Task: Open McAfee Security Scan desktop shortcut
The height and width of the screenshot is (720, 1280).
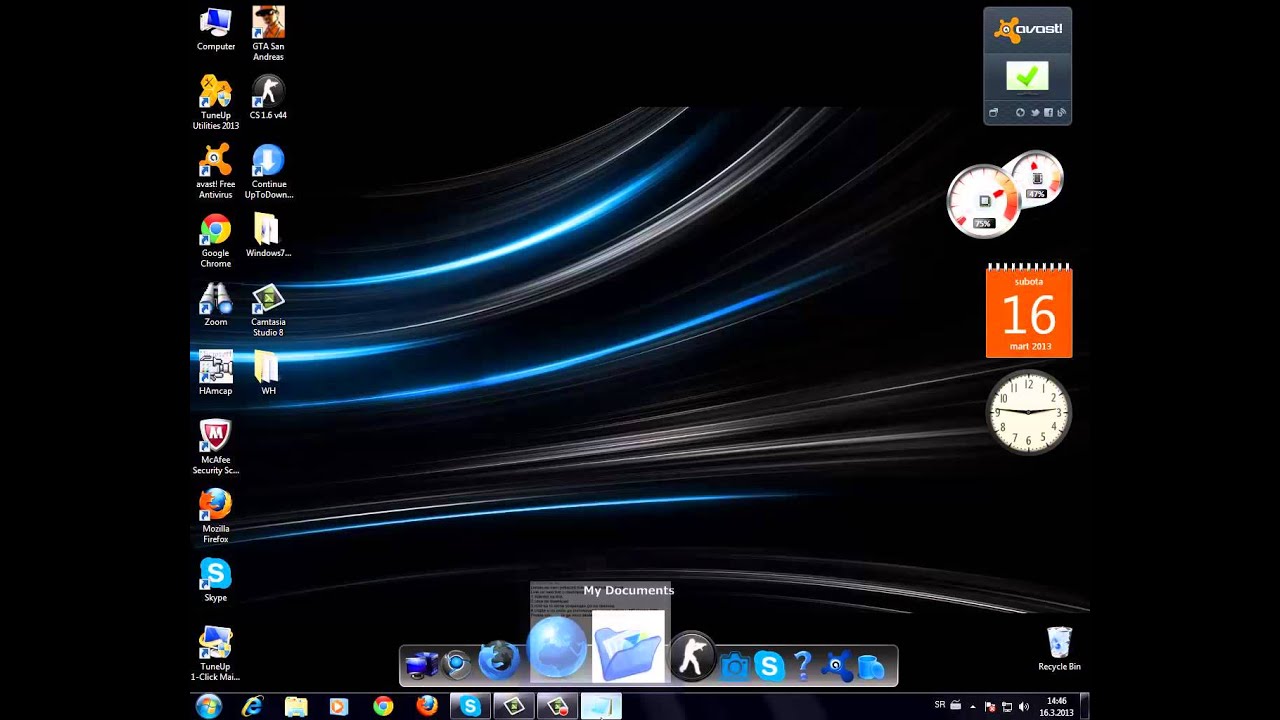Action: [216, 447]
